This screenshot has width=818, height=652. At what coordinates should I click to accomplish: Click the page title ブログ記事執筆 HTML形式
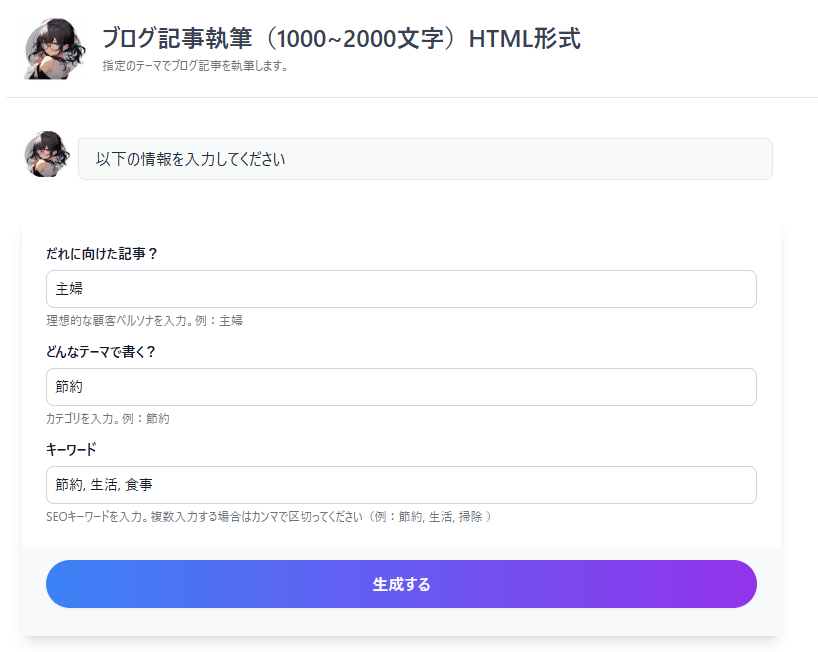pyautogui.click(x=341, y=38)
